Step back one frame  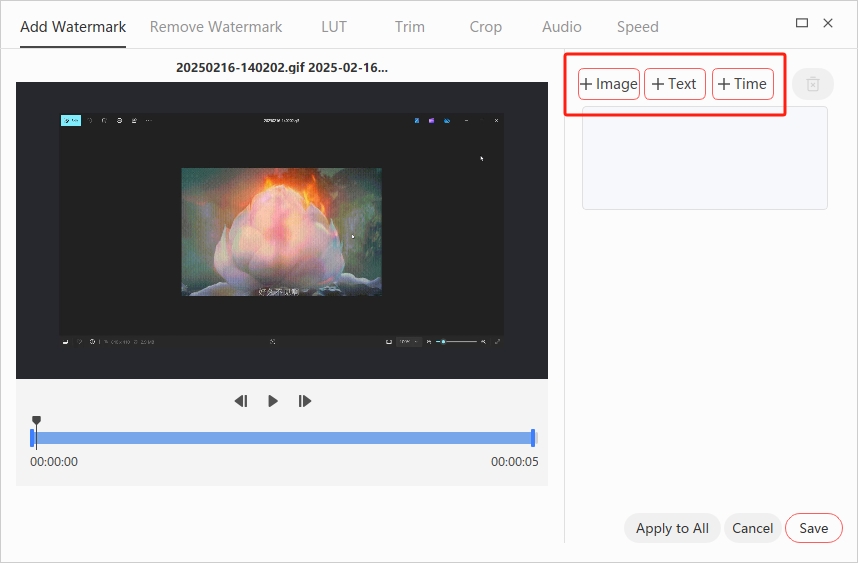(x=241, y=401)
